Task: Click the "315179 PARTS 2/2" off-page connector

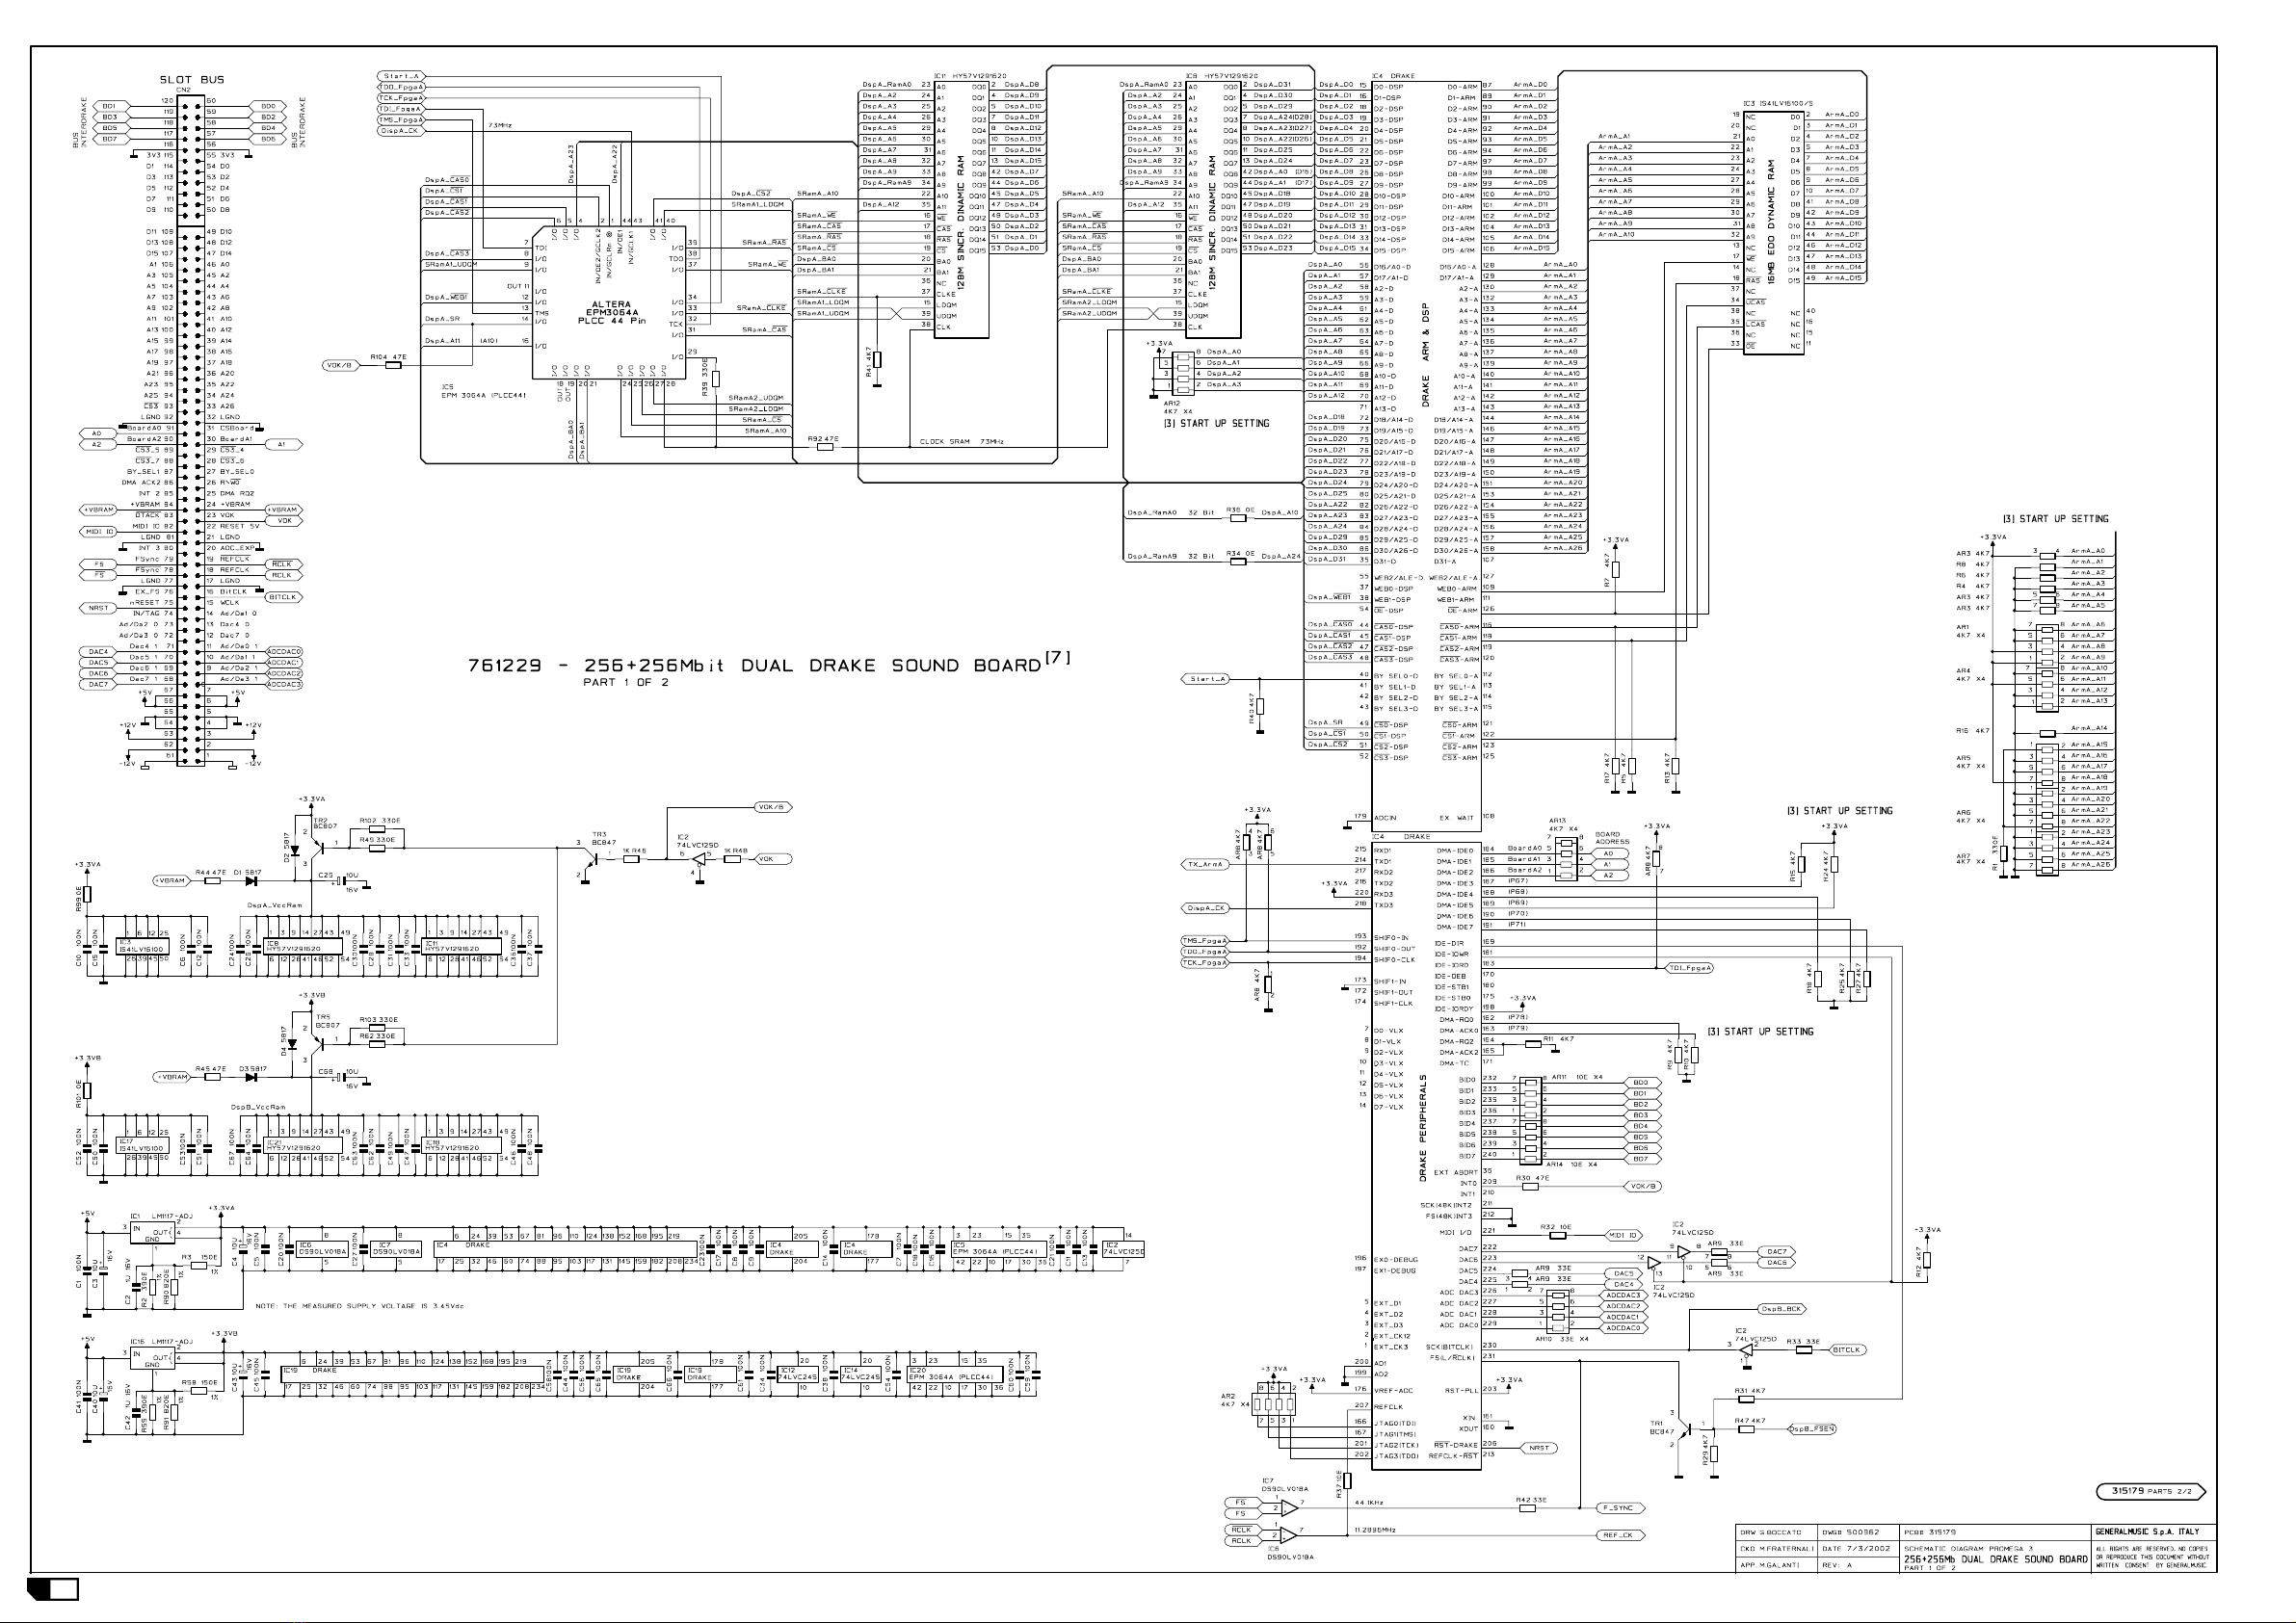Action: point(2150,1491)
